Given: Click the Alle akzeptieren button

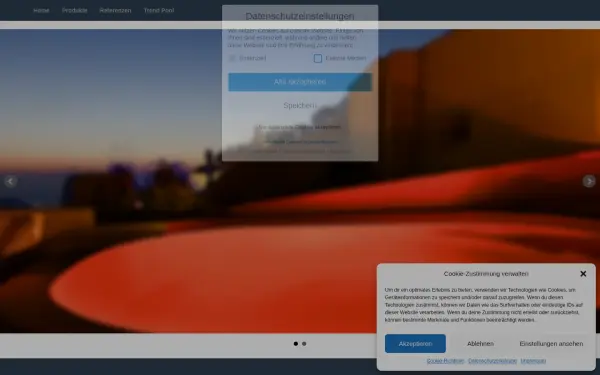Looking at the screenshot, I should (300, 82).
